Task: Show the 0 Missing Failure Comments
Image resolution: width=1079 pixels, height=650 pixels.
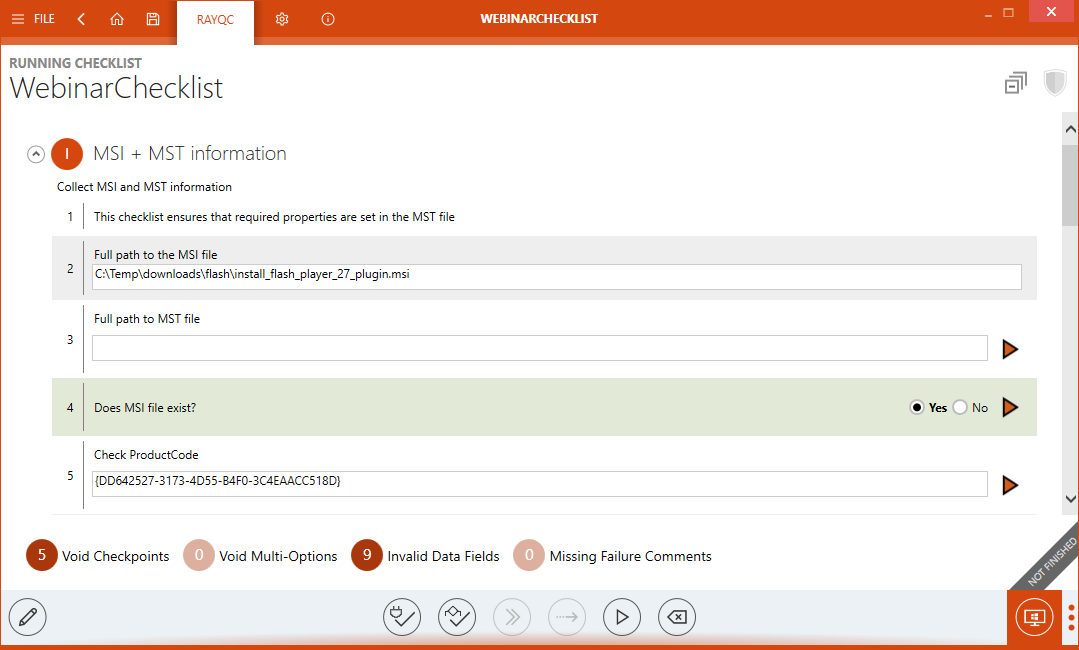Action: coord(612,556)
